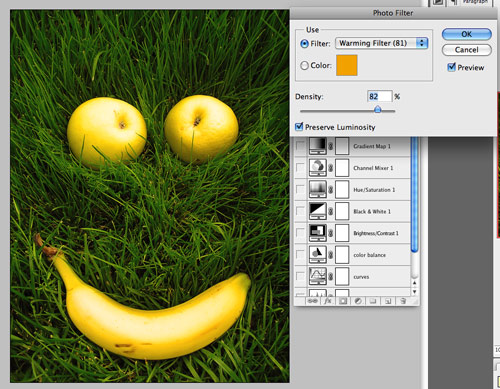
Task: Show the Brightness/Contrast 1 layer
Action: [300, 232]
